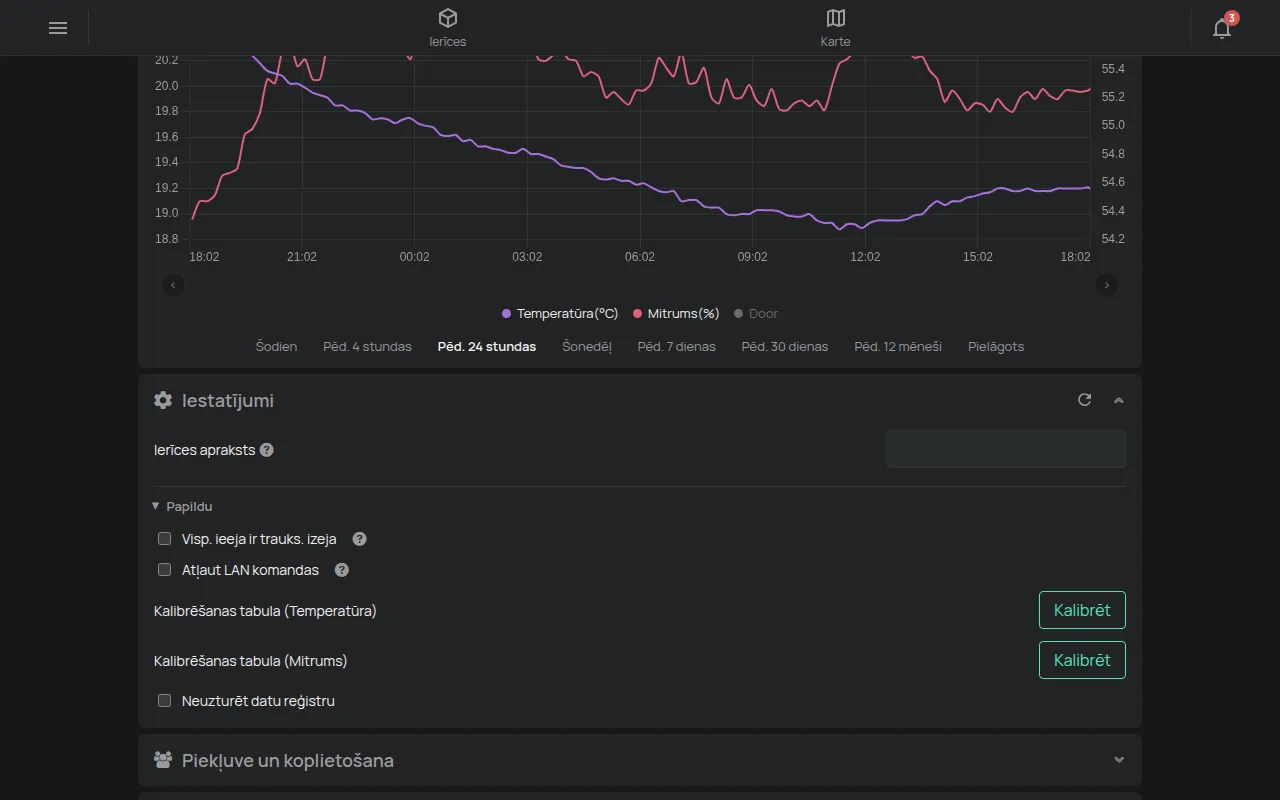Select Pēd. 30 dienas time range
This screenshot has width=1280, height=800.
tap(785, 347)
